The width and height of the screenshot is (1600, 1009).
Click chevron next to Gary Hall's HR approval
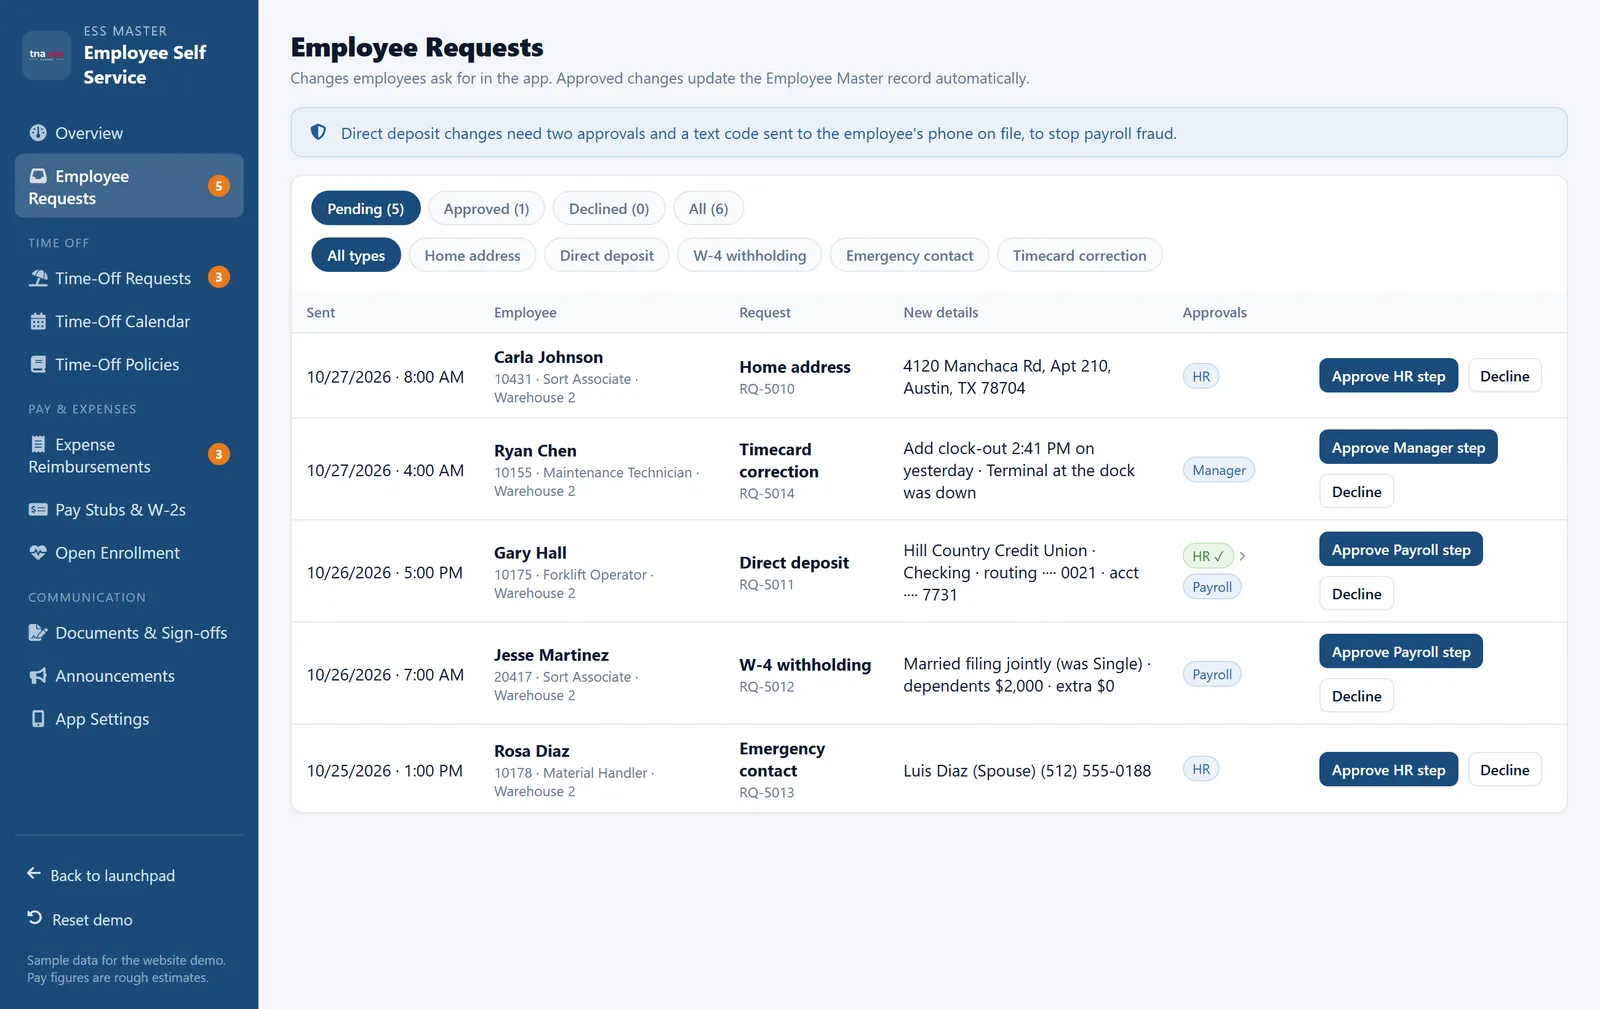tap(1242, 556)
